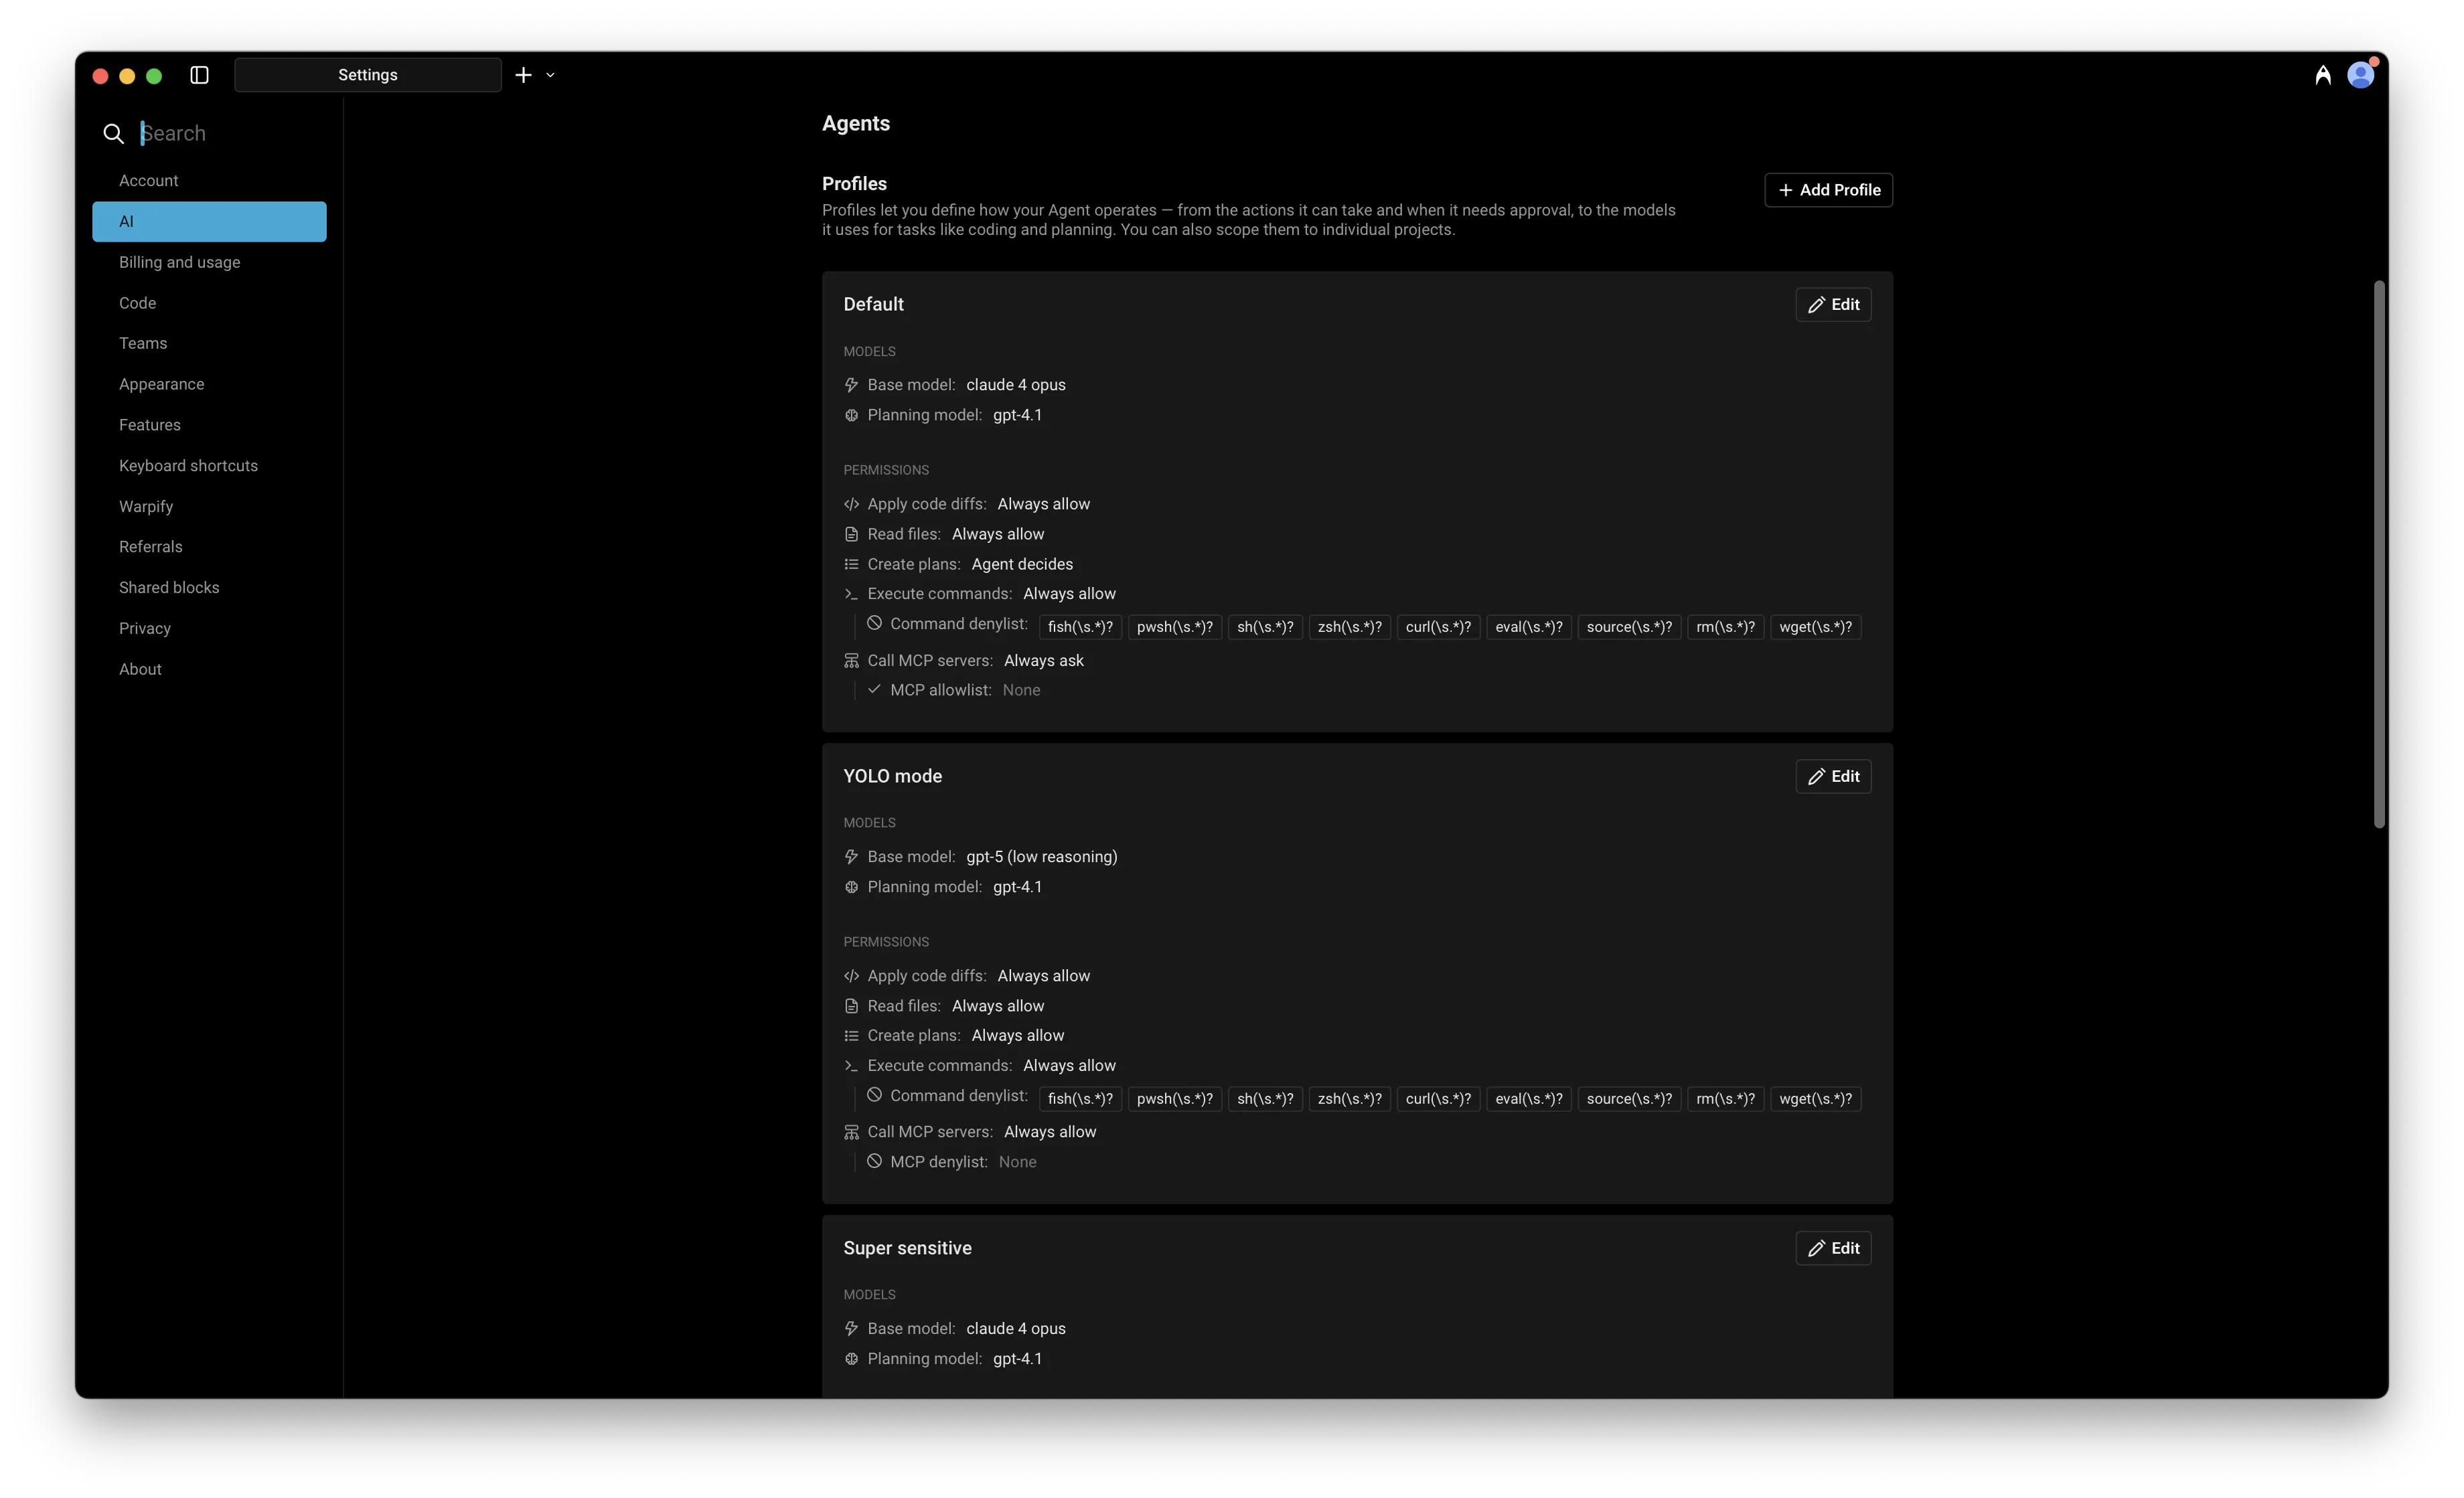Click the user avatar with notification badge
Screen dimensions: 2464x1498
coord(2361,74)
